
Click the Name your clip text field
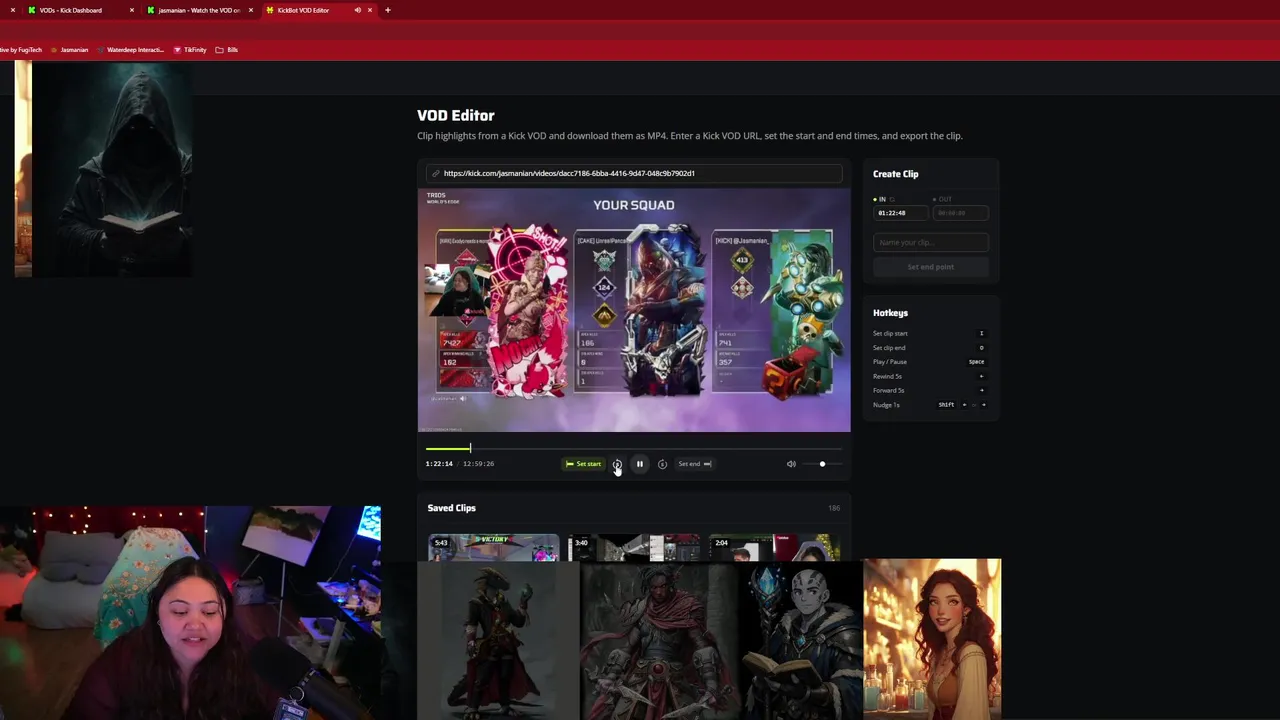931,242
